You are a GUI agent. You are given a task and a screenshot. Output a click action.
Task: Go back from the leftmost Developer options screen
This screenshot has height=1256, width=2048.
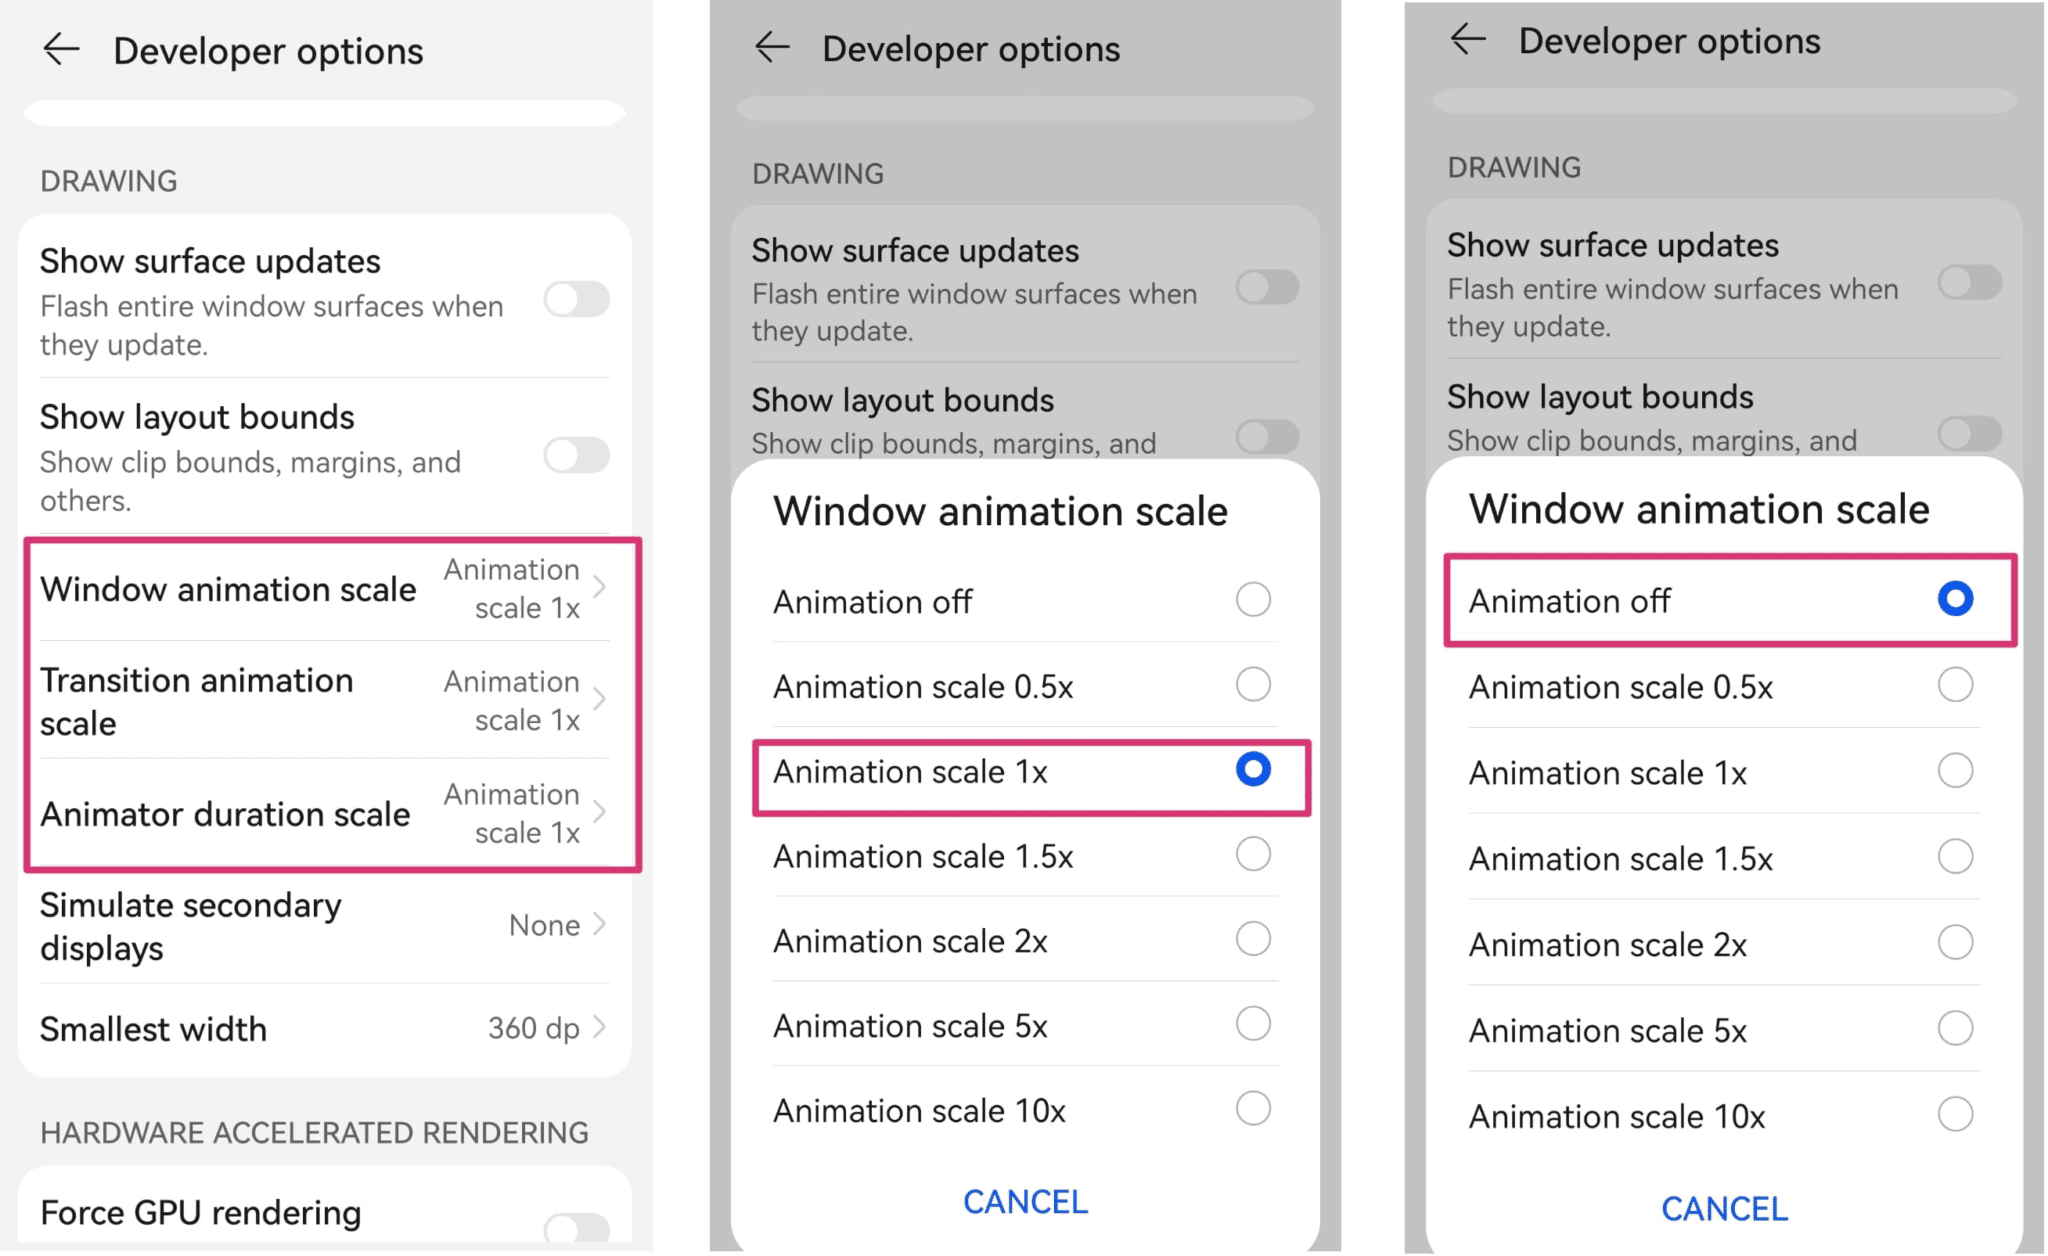pos(61,49)
